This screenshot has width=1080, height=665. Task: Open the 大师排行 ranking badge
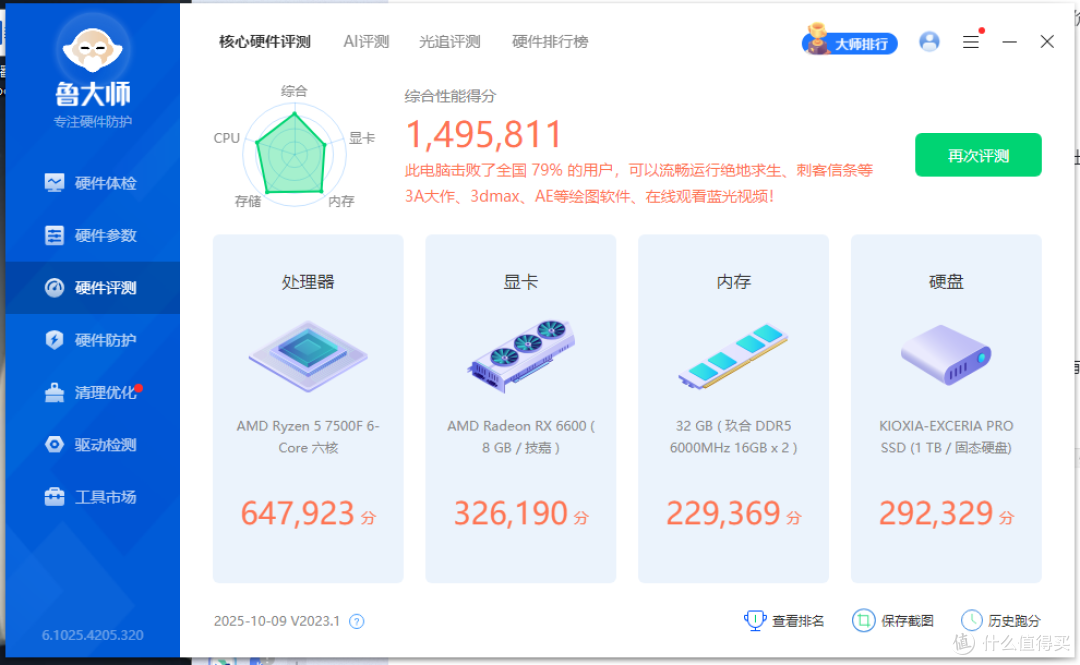[x=850, y=41]
